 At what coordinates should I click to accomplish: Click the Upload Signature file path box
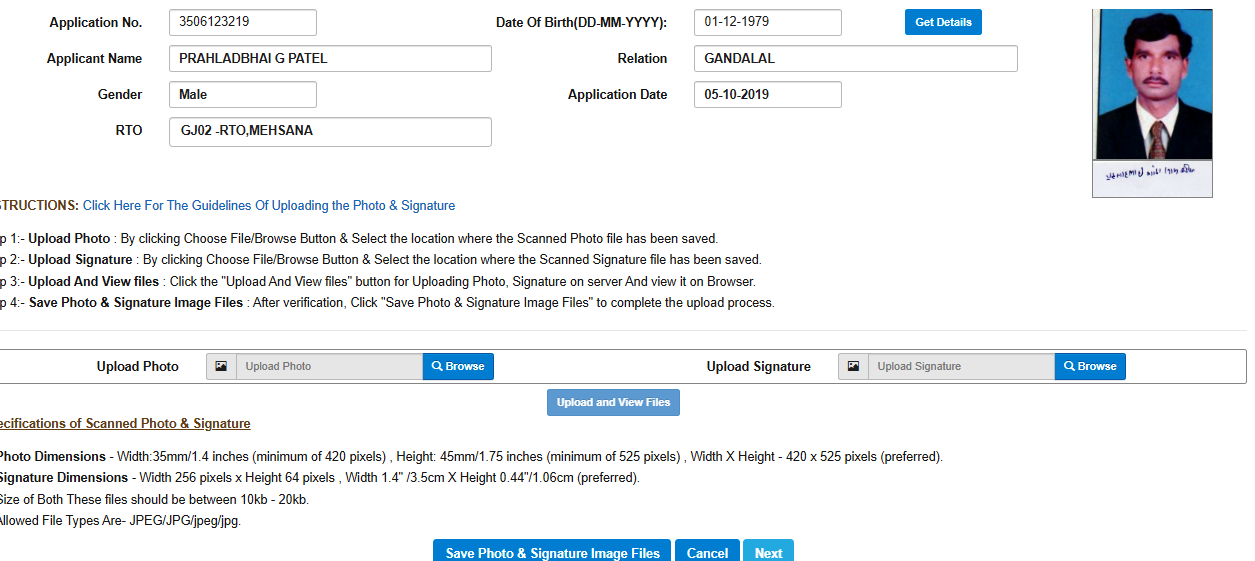(961, 366)
